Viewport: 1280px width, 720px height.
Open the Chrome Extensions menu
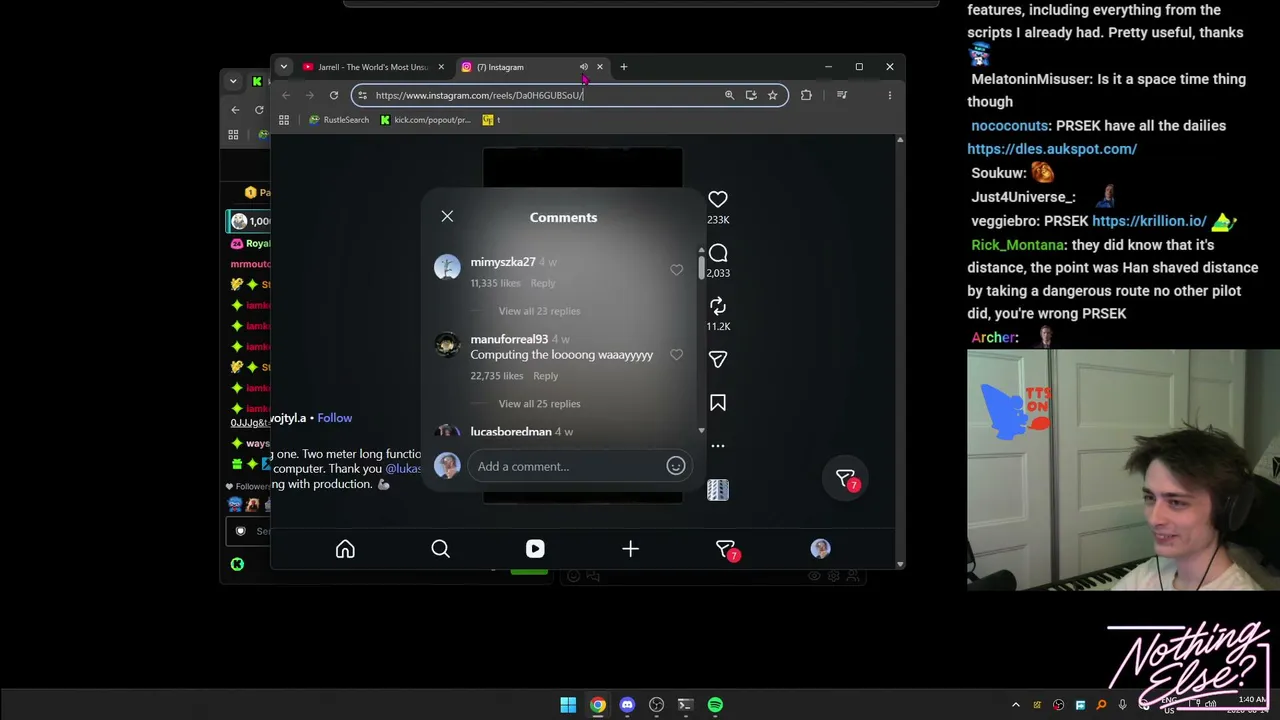tap(806, 95)
